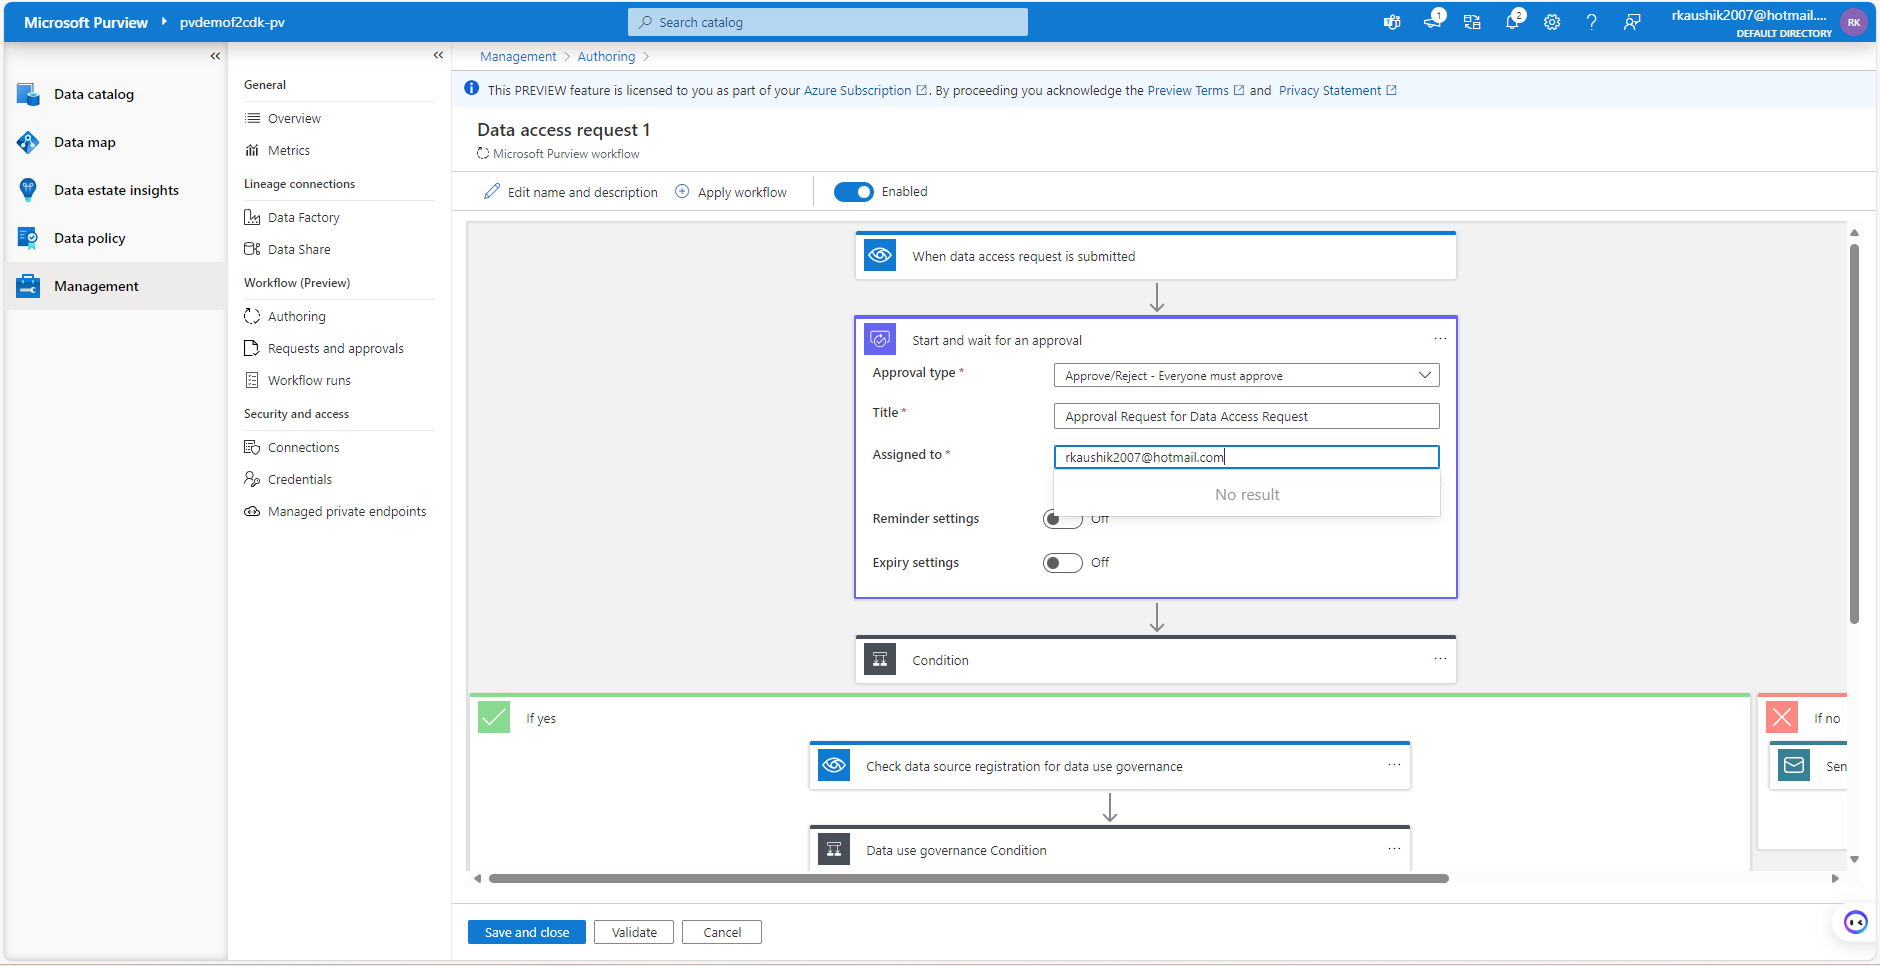Click the Validate button
This screenshot has height=966, width=1880.
634,932
